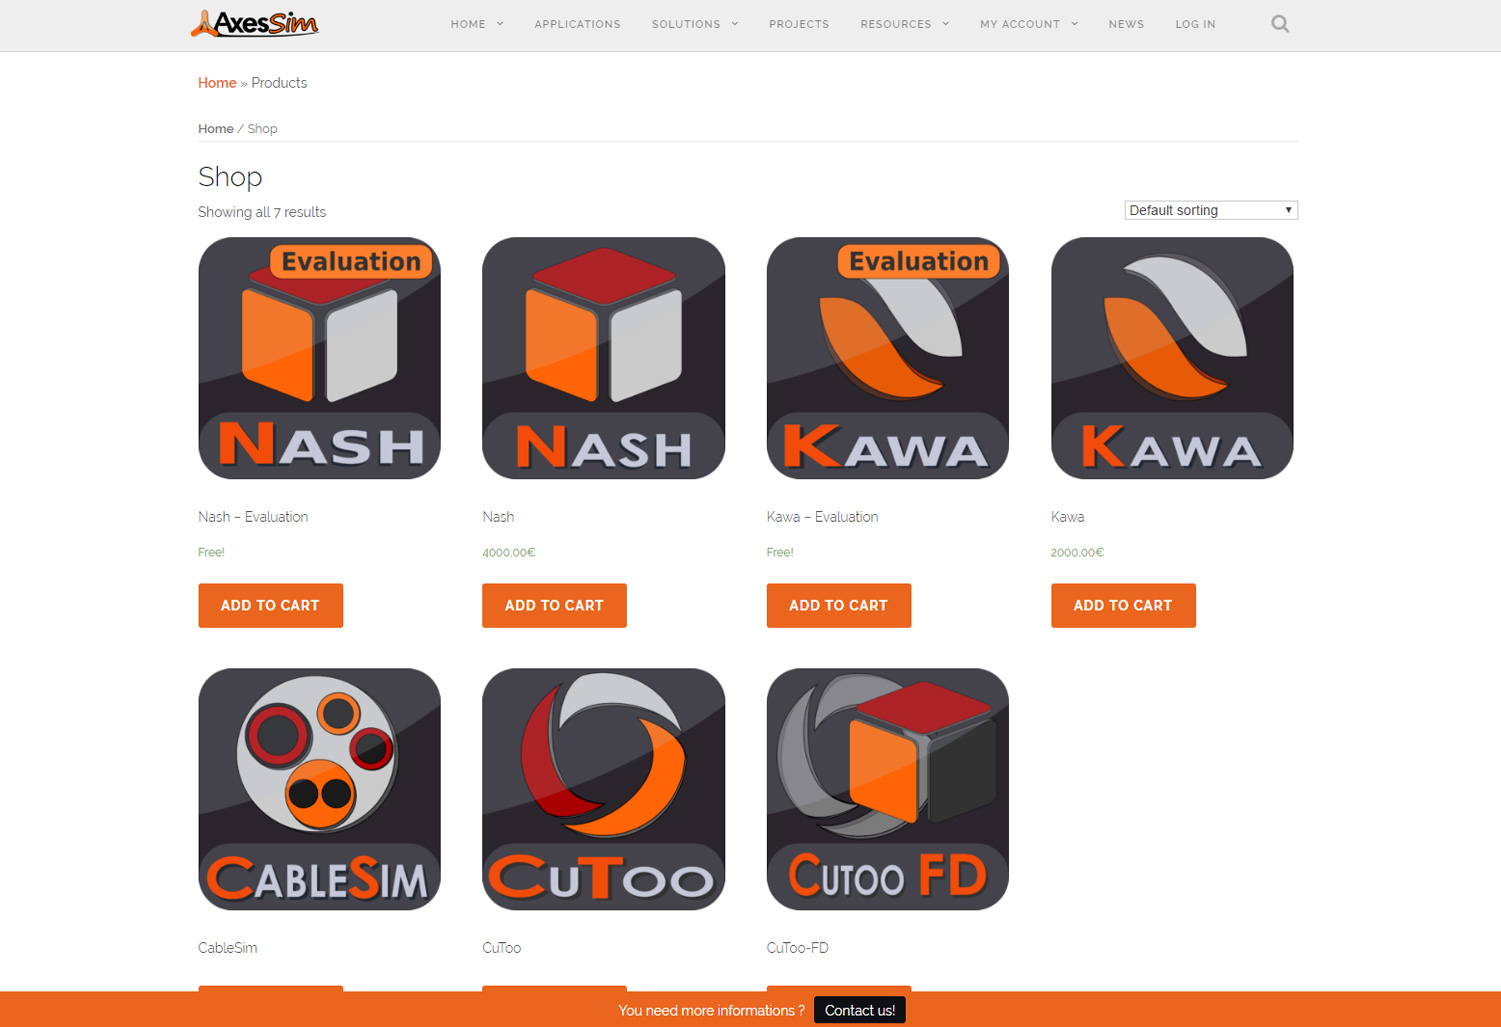Image resolution: width=1501 pixels, height=1027 pixels.
Task: Open the Default sorting dropdown
Action: point(1211,210)
